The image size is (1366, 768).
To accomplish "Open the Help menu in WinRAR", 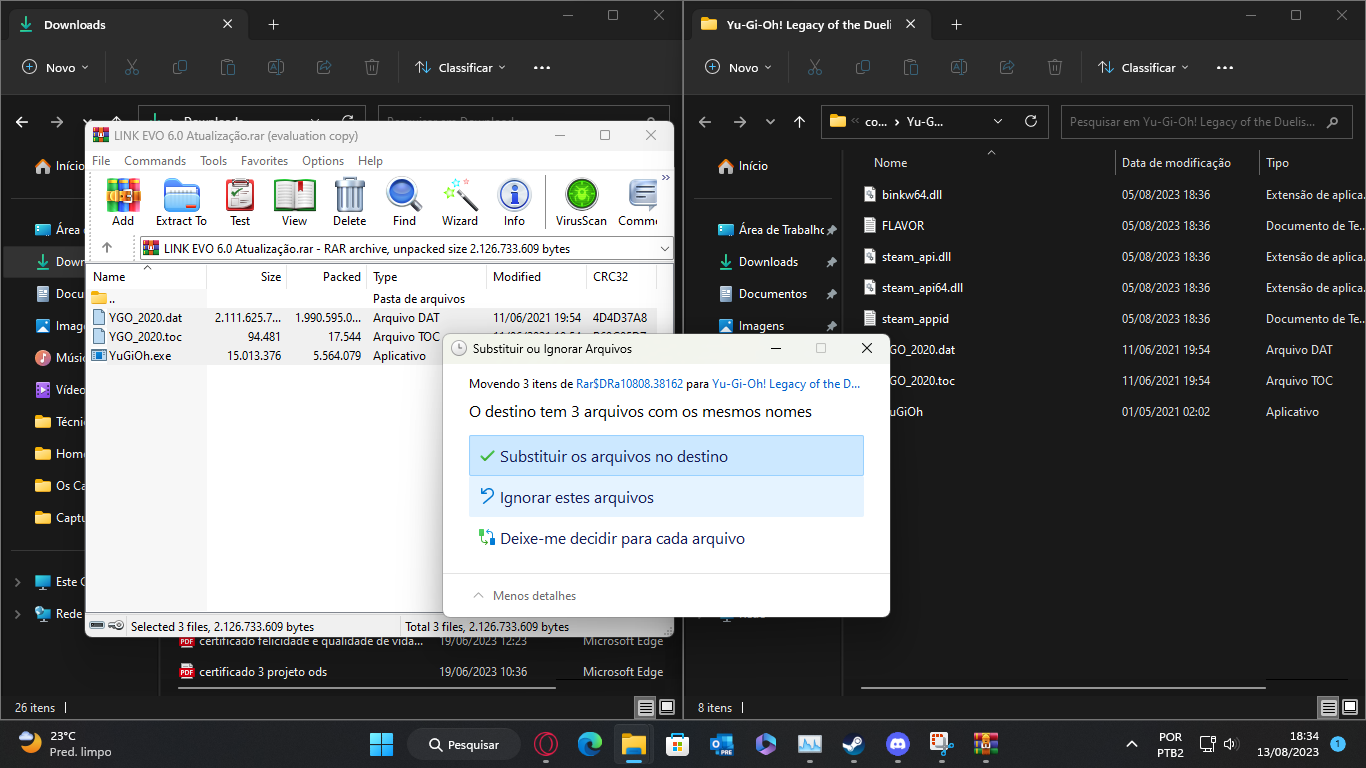I will pos(370,161).
